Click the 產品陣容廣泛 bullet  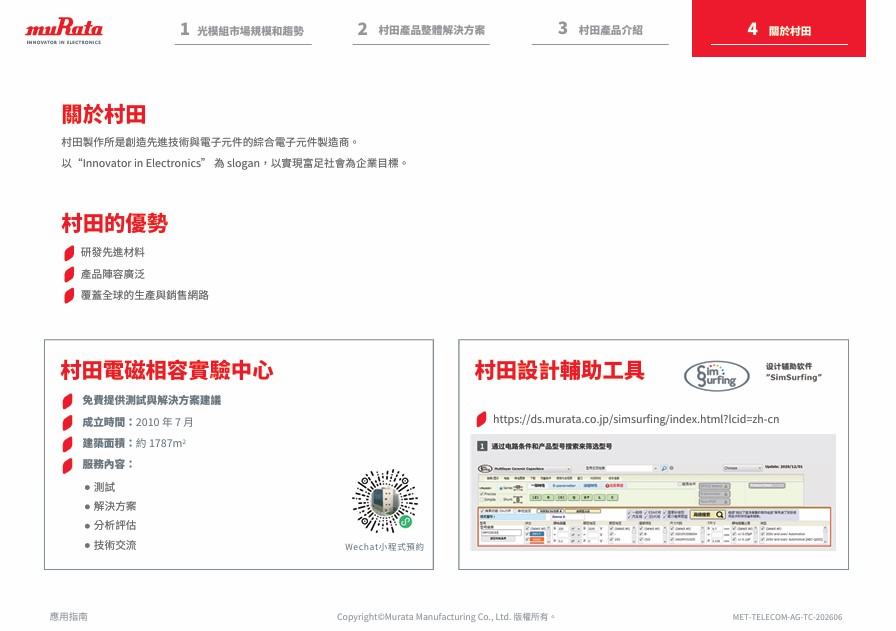[113, 274]
